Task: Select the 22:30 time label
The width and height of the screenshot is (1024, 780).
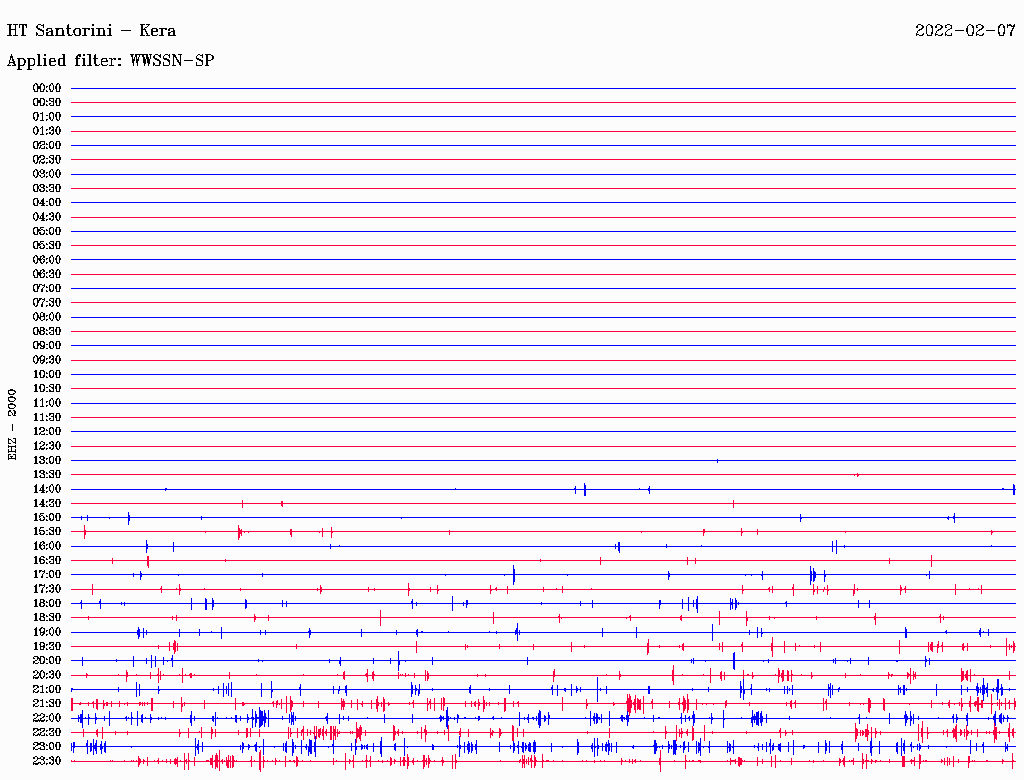Action: tap(46, 732)
